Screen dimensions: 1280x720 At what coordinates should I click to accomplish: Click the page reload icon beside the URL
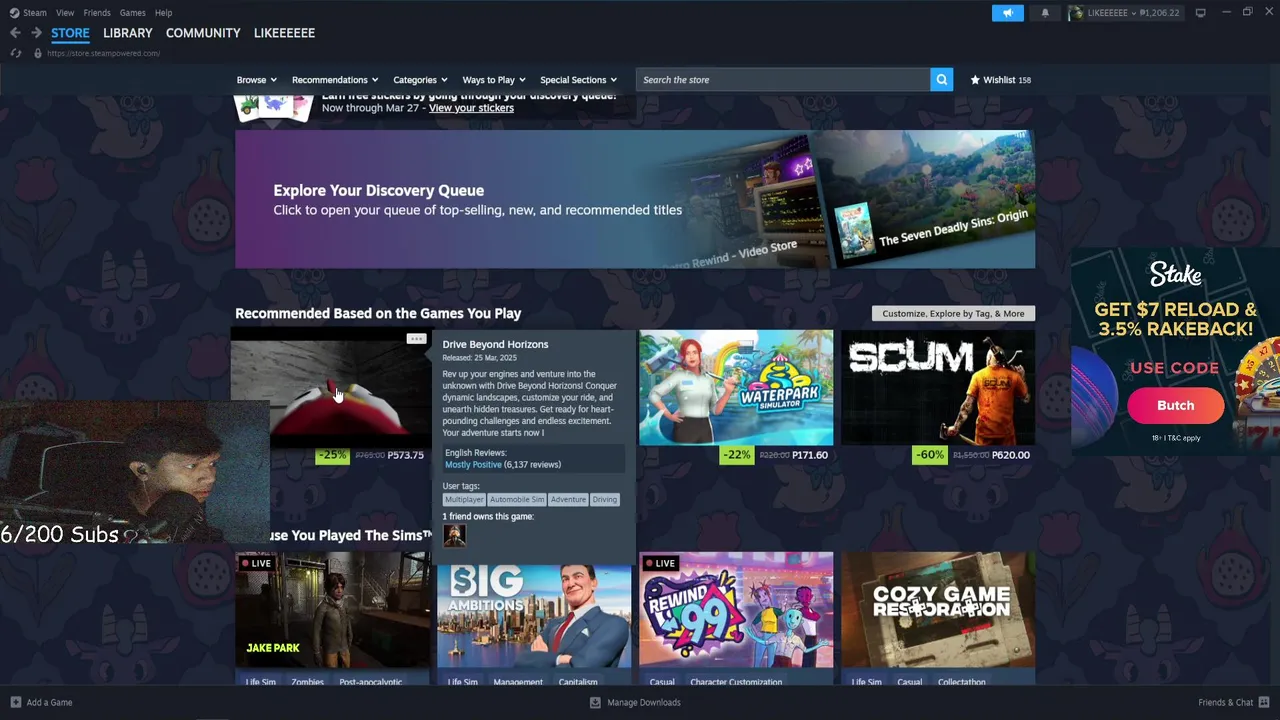click(16, 53)
